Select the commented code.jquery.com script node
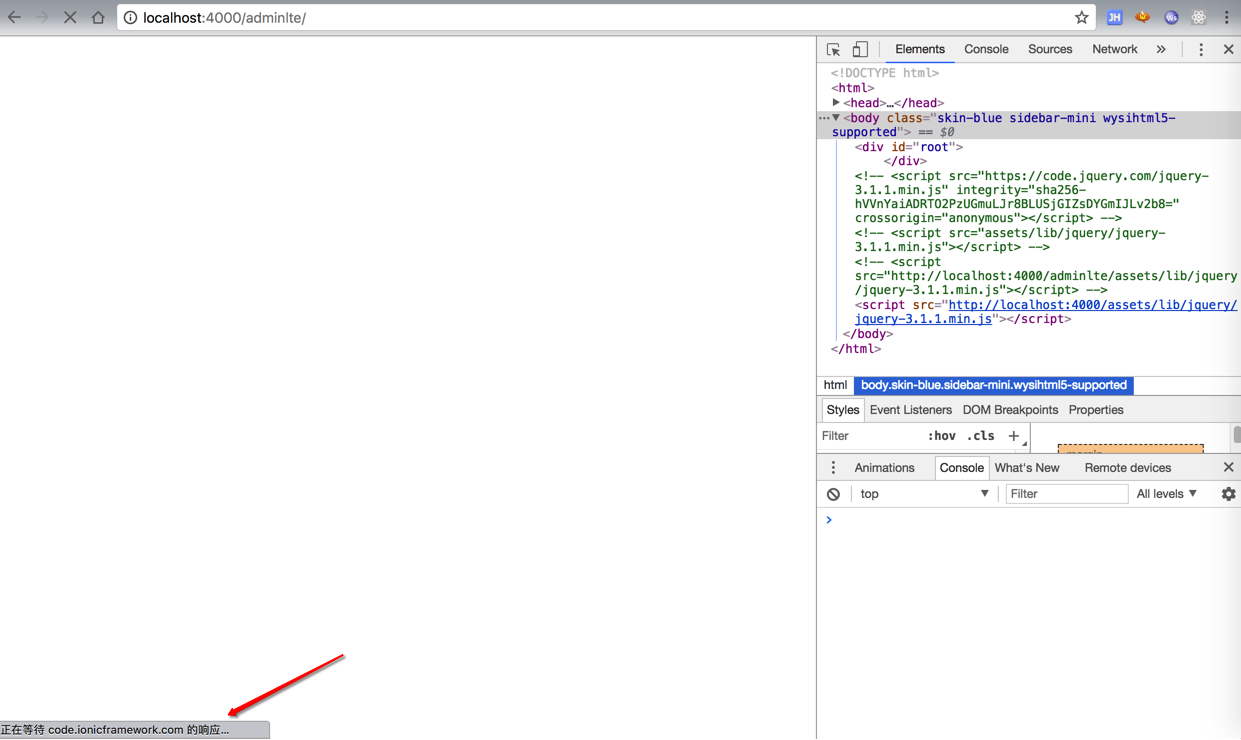This screenshot has width=1241, height=740. 1032,197
